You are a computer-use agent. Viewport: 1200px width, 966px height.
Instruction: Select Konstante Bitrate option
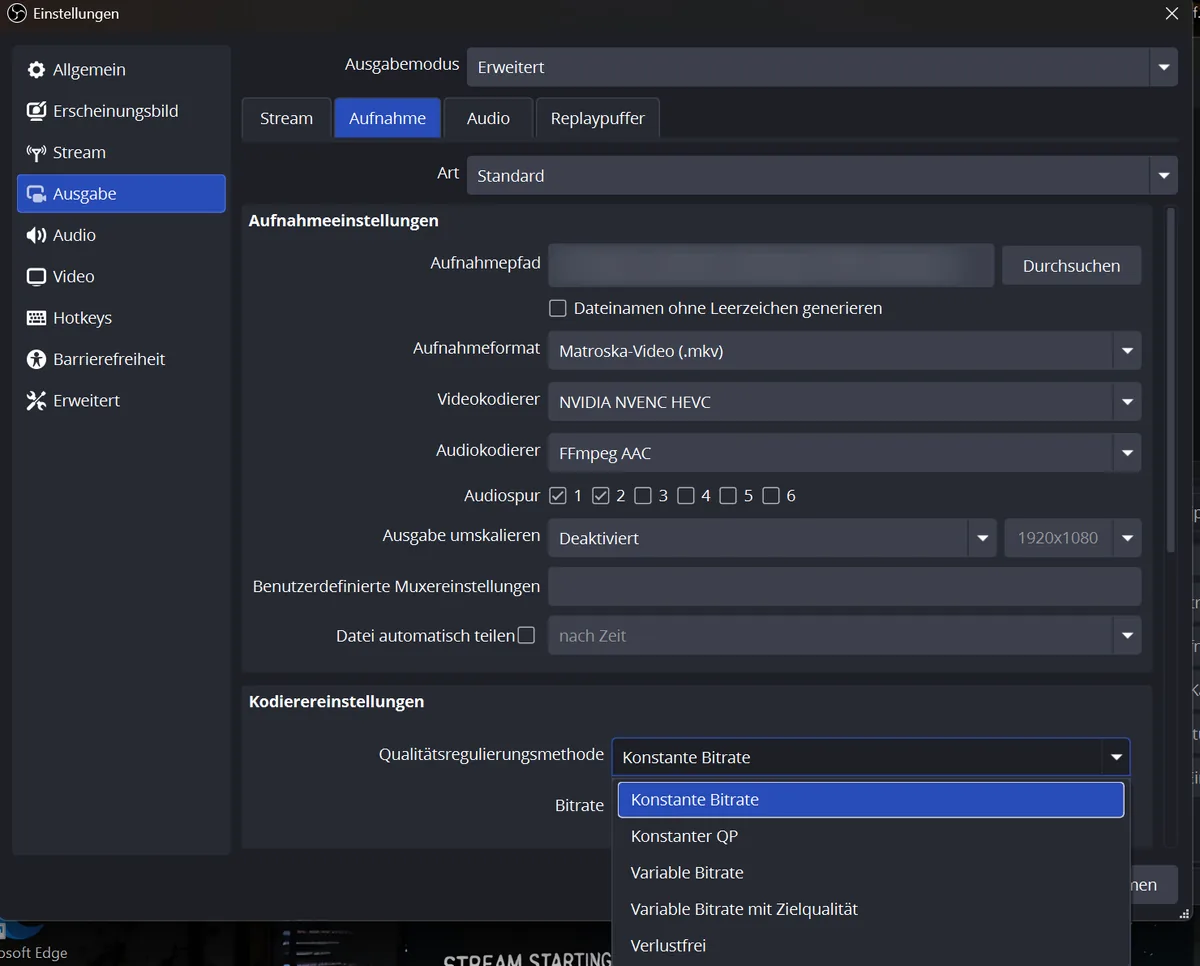(871, 800)
